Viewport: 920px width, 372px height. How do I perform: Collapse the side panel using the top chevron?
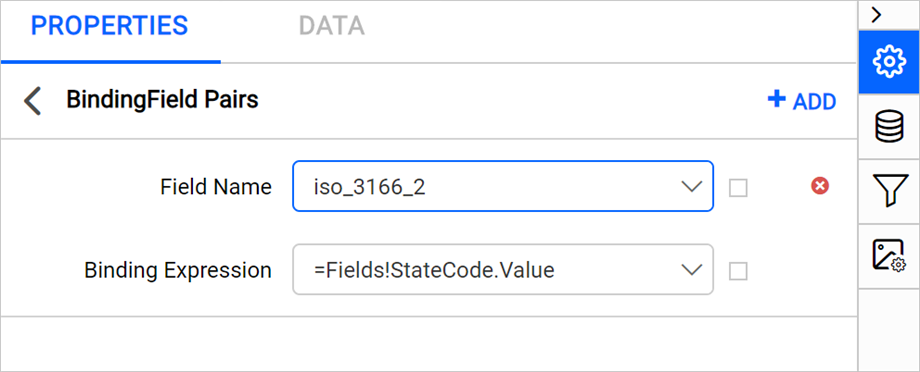point(877,15)
